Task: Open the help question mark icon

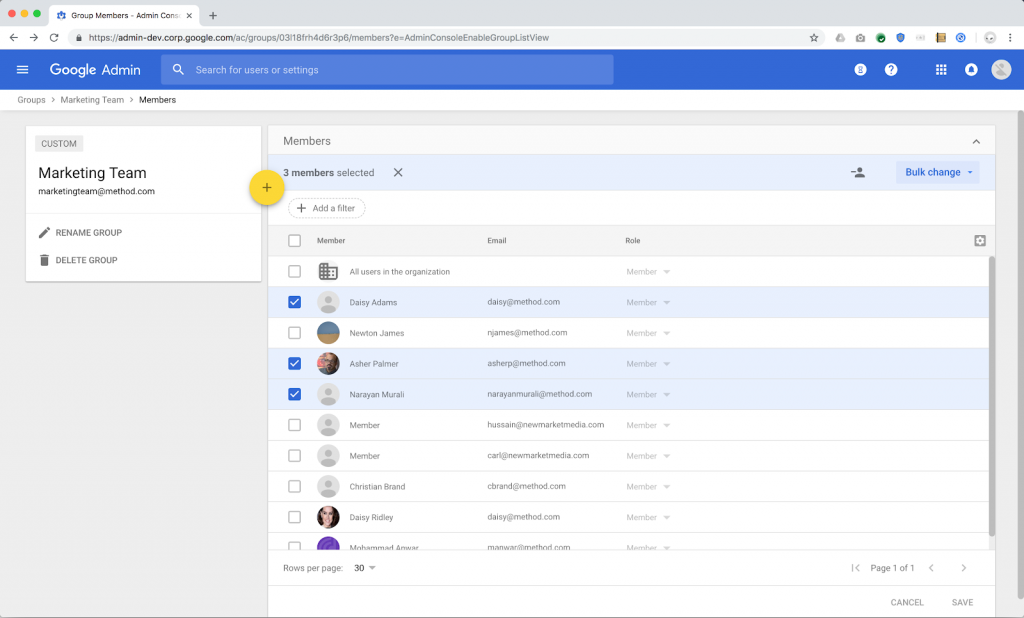Action: click(891, 70)
